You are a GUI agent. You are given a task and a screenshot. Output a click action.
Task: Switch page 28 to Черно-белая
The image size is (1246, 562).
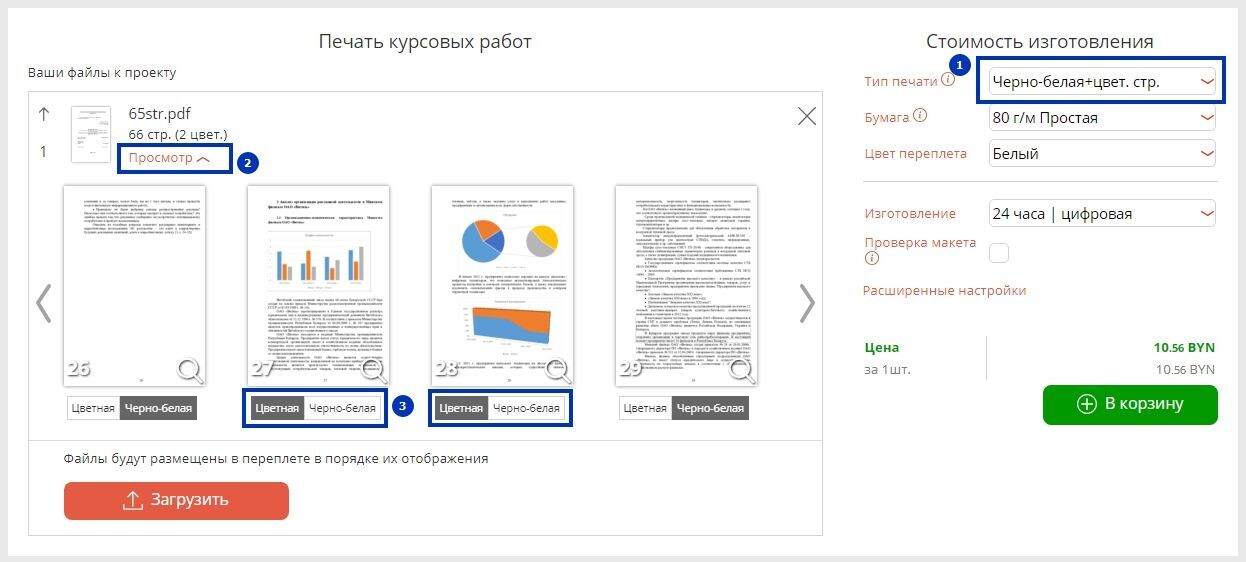[526, 408]
